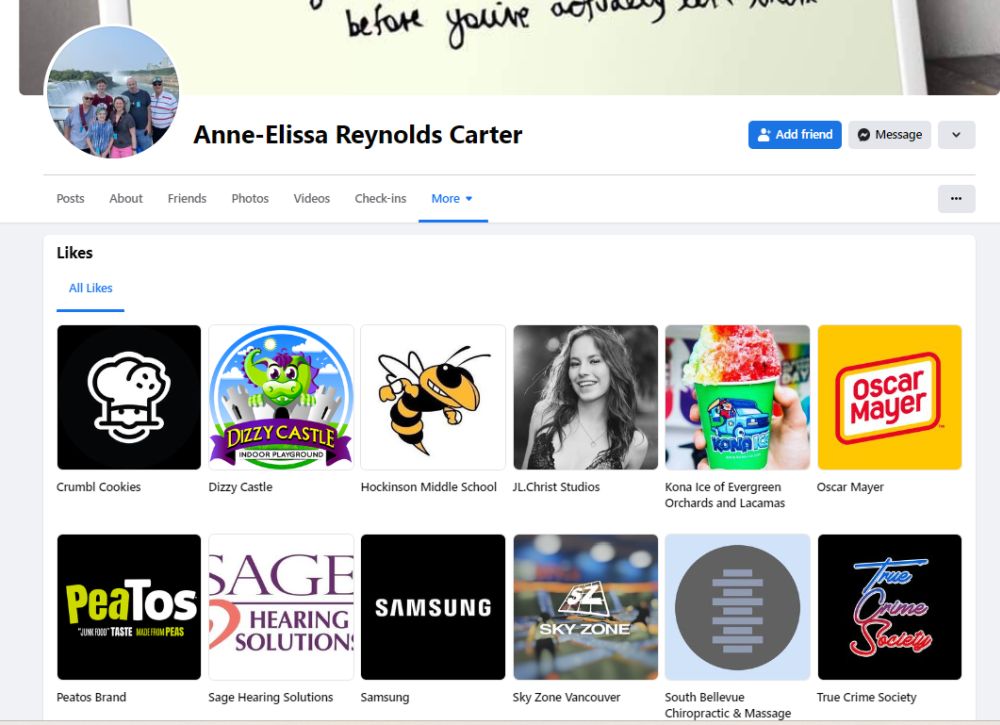The height and width of the screenshot is (725, 1000).
Task: Open the Oscar Mayer page link
Action: point(850,487)
